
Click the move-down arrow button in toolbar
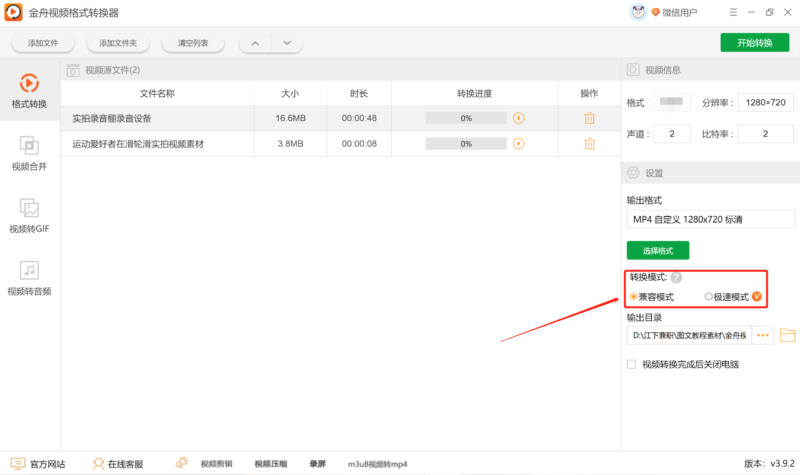coord(286,43)
